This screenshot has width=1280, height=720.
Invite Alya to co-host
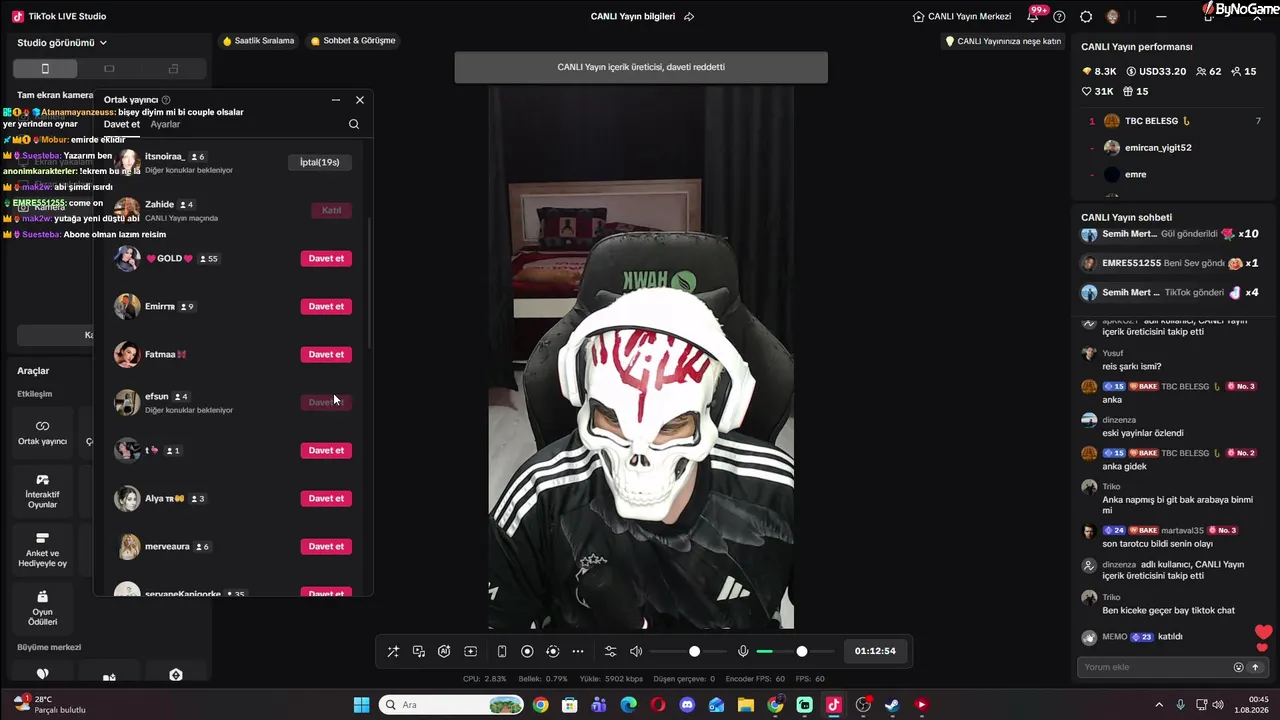[326, 498]
